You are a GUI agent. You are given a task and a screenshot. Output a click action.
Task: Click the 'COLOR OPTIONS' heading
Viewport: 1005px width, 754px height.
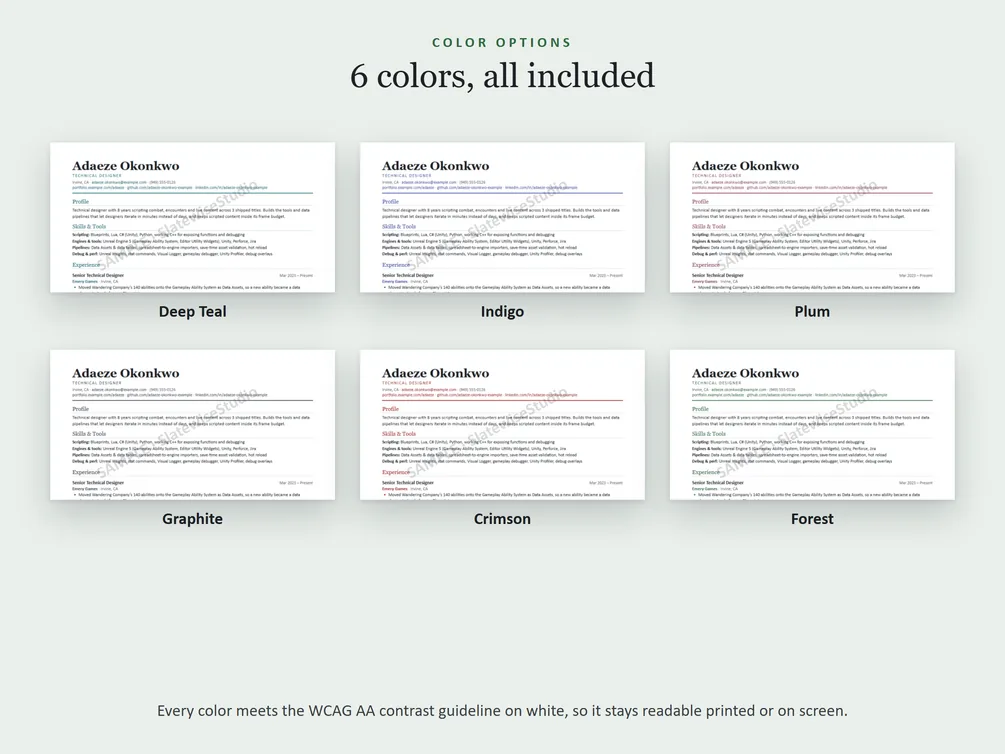pyautogui.click(x=502, y=42)
